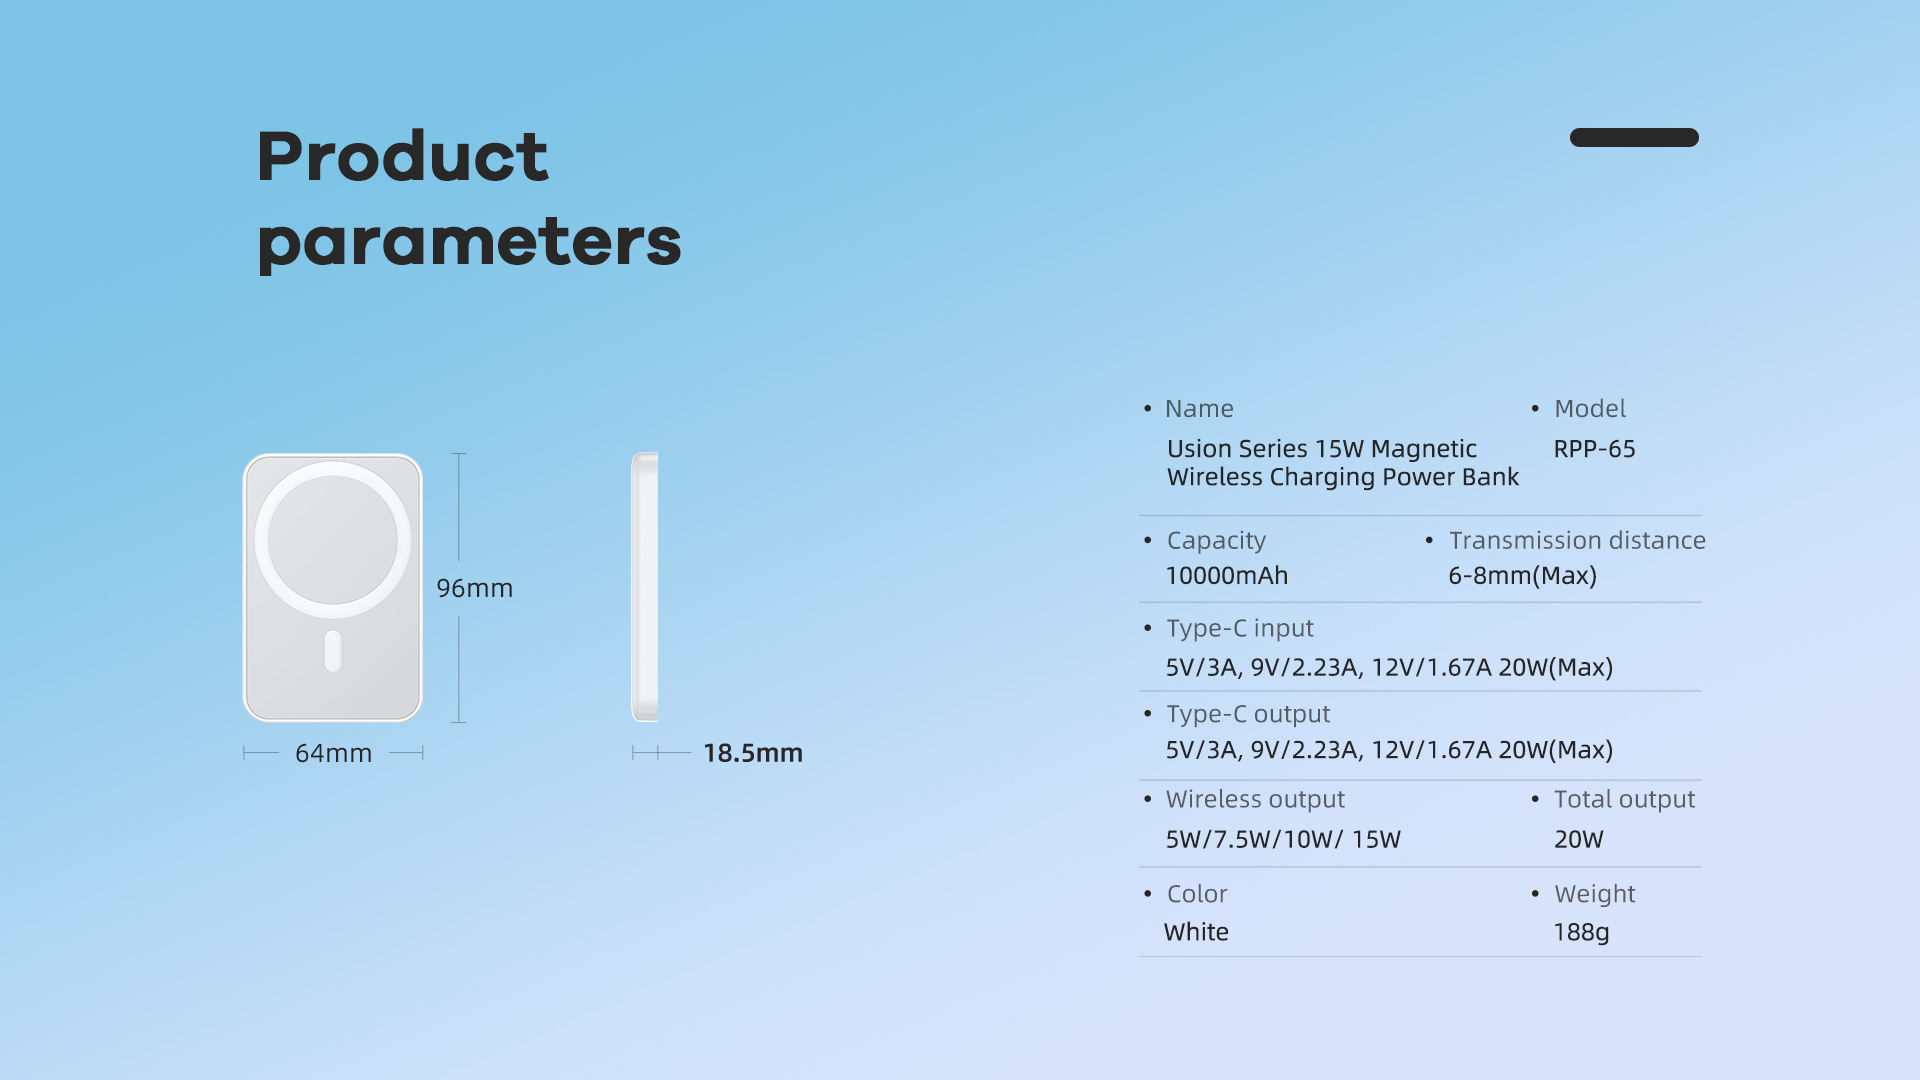
Task: Click the 64mm width dimension label
Action: click(333, 753)
